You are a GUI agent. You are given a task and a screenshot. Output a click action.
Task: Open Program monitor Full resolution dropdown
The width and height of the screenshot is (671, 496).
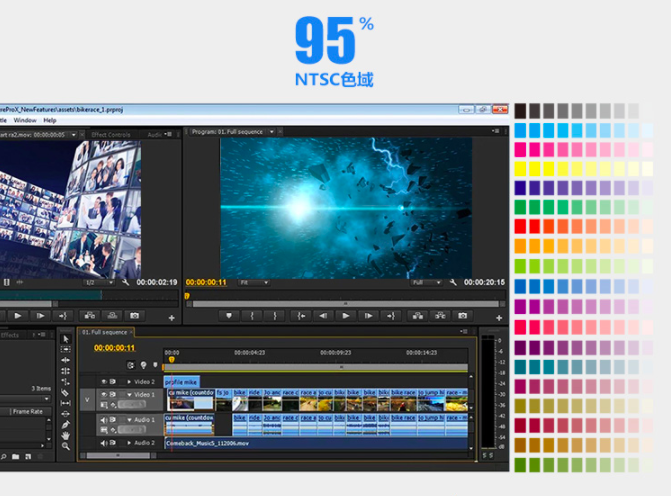tap(427, 283)
